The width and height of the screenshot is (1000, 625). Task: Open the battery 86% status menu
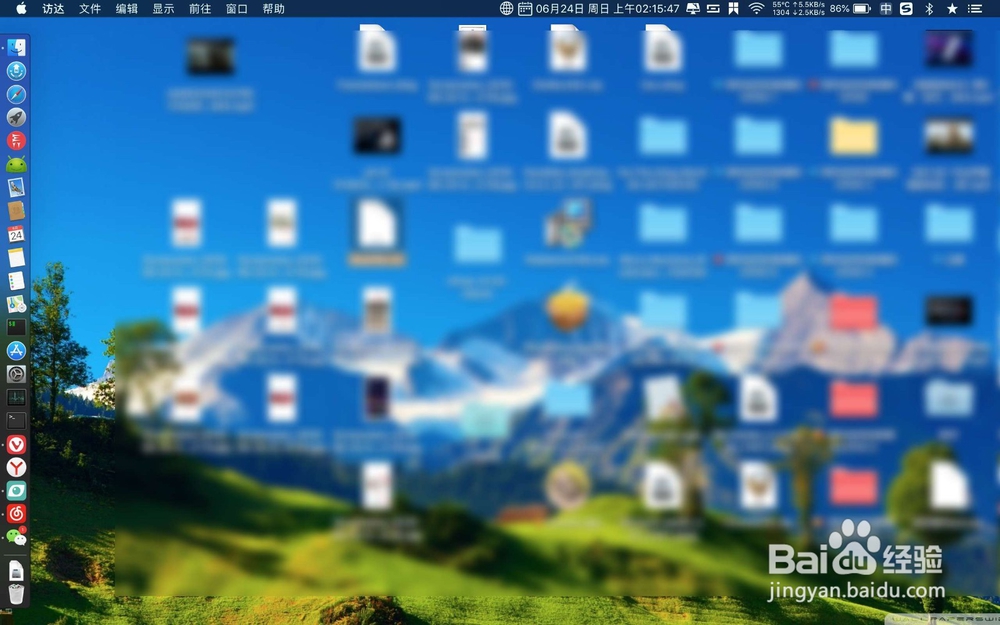pyautogui.click(x=850, y=8)
